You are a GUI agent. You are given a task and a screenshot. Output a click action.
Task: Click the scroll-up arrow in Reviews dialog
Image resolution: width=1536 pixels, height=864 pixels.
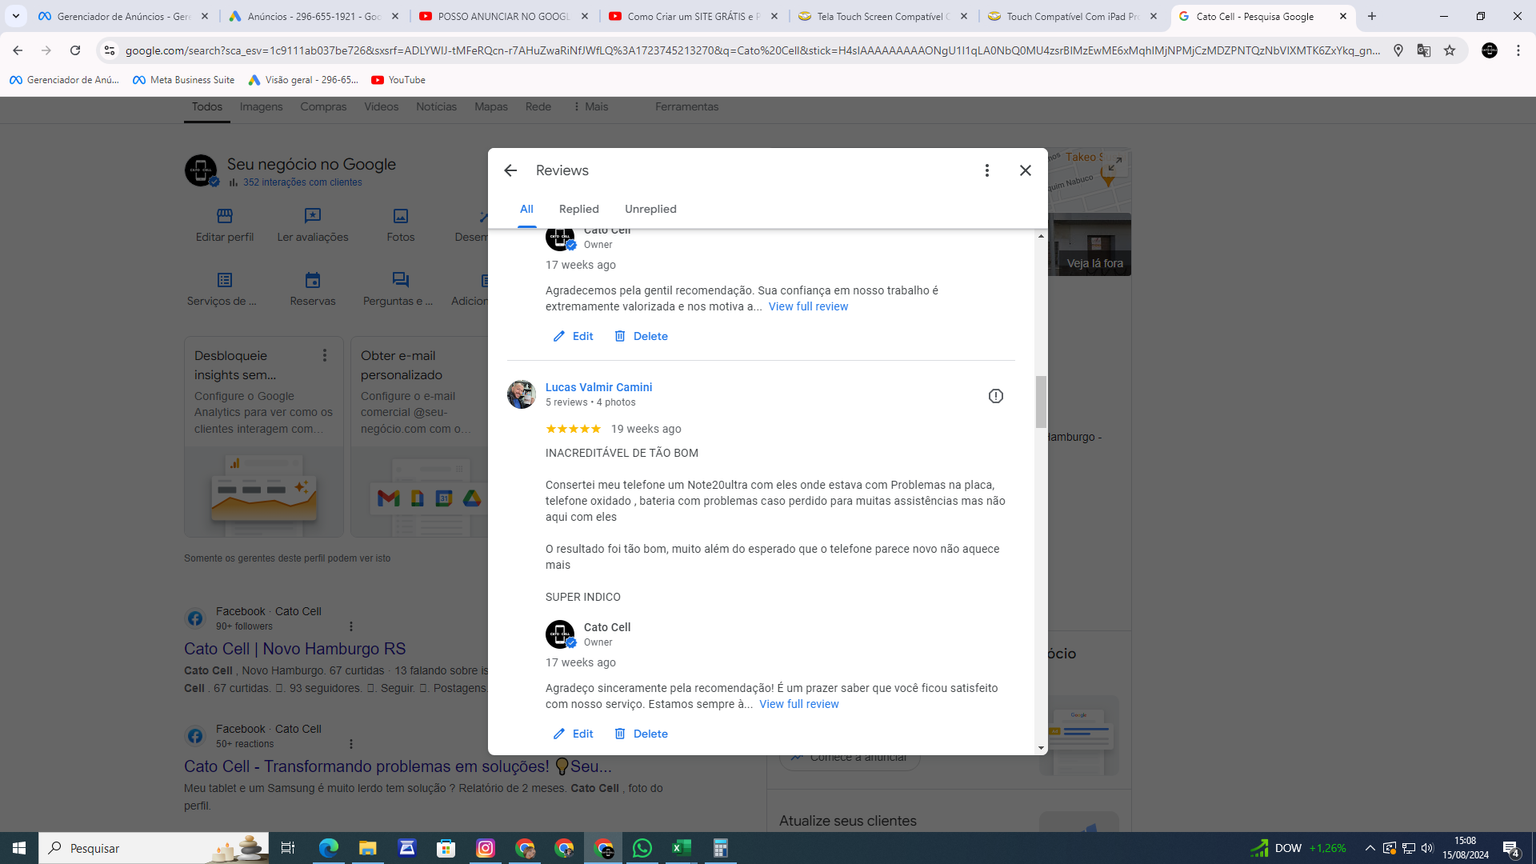[1041, 236]
